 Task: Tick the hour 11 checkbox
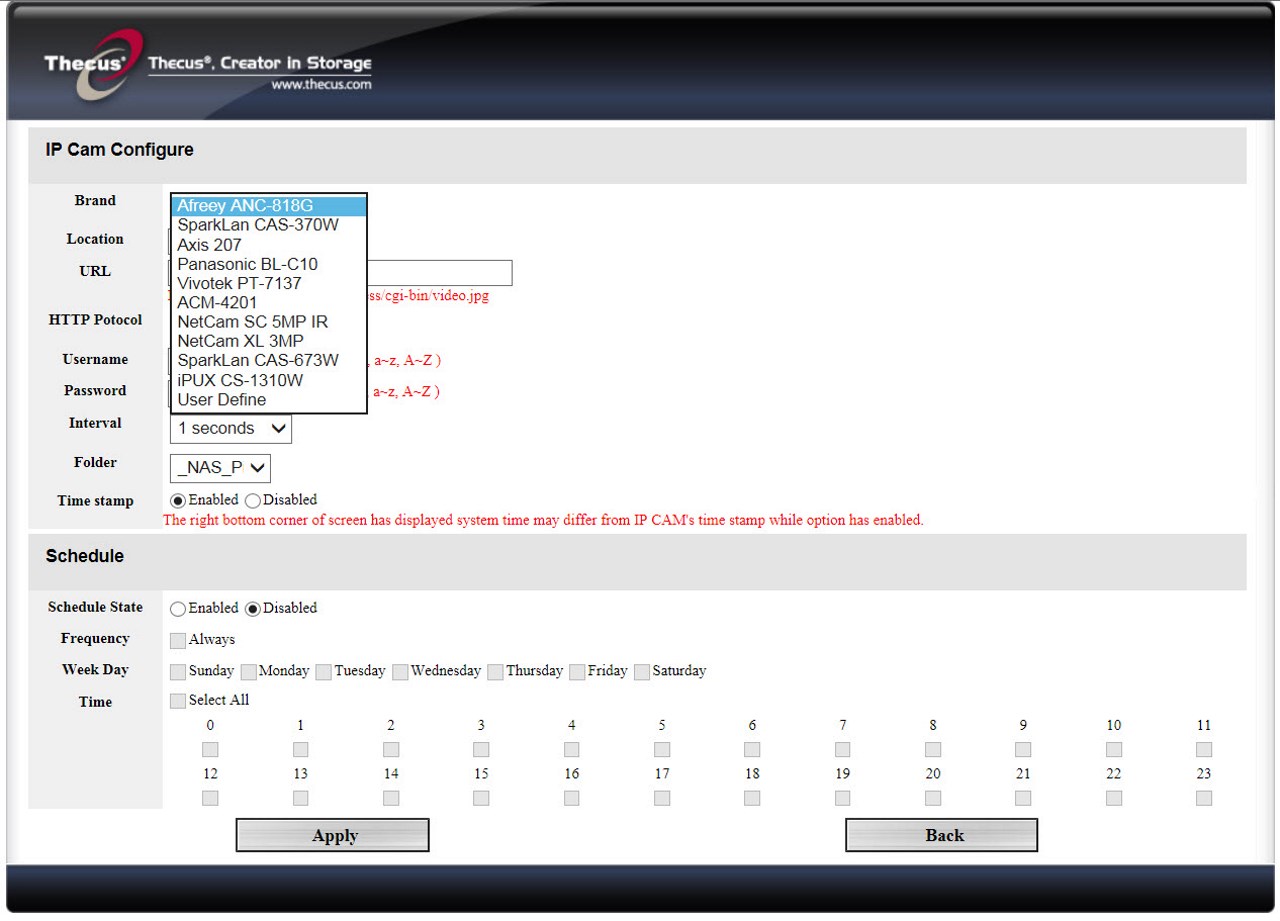[x=1204, y=749]
